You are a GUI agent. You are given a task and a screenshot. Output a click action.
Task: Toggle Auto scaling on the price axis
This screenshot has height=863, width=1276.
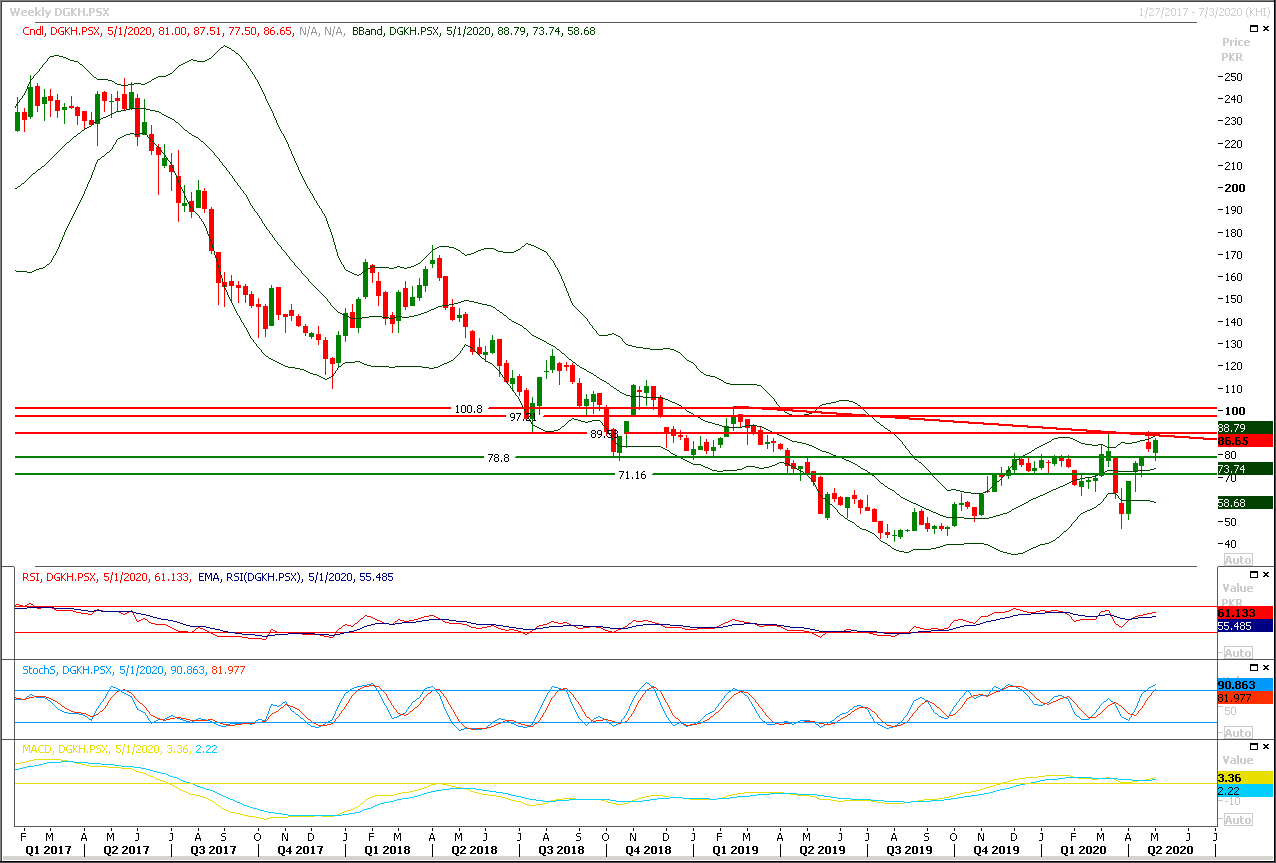click(x=1237, y=559)
